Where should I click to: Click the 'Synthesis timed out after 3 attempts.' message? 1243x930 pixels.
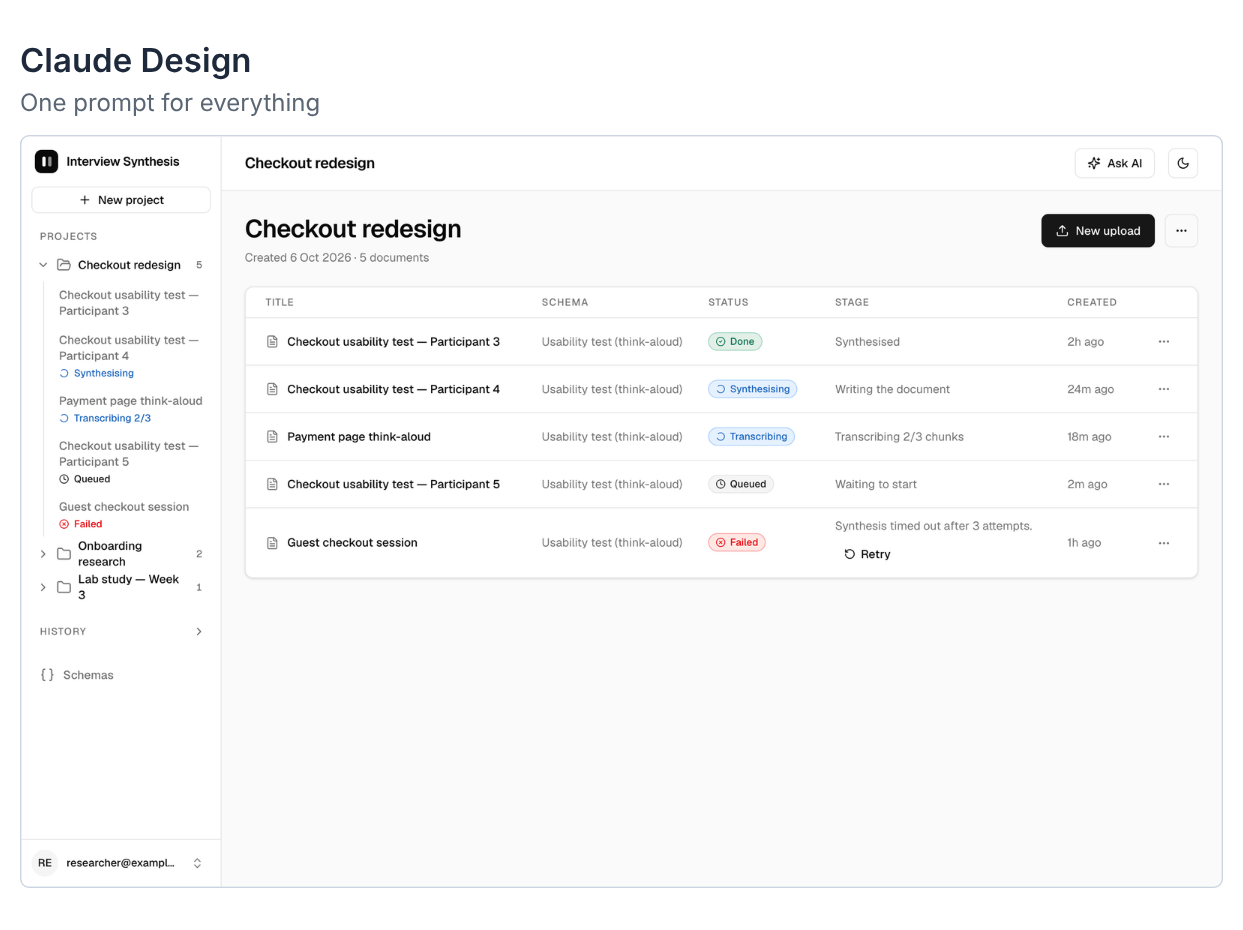934,526
